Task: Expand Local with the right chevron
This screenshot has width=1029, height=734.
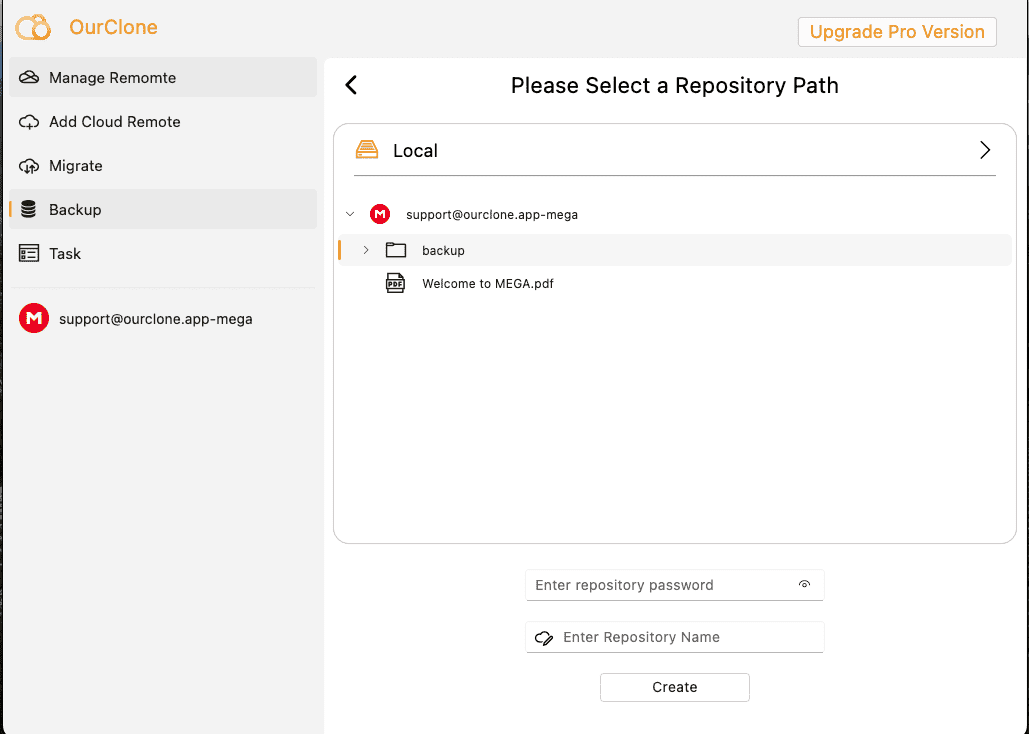Action: pos(985,150)
